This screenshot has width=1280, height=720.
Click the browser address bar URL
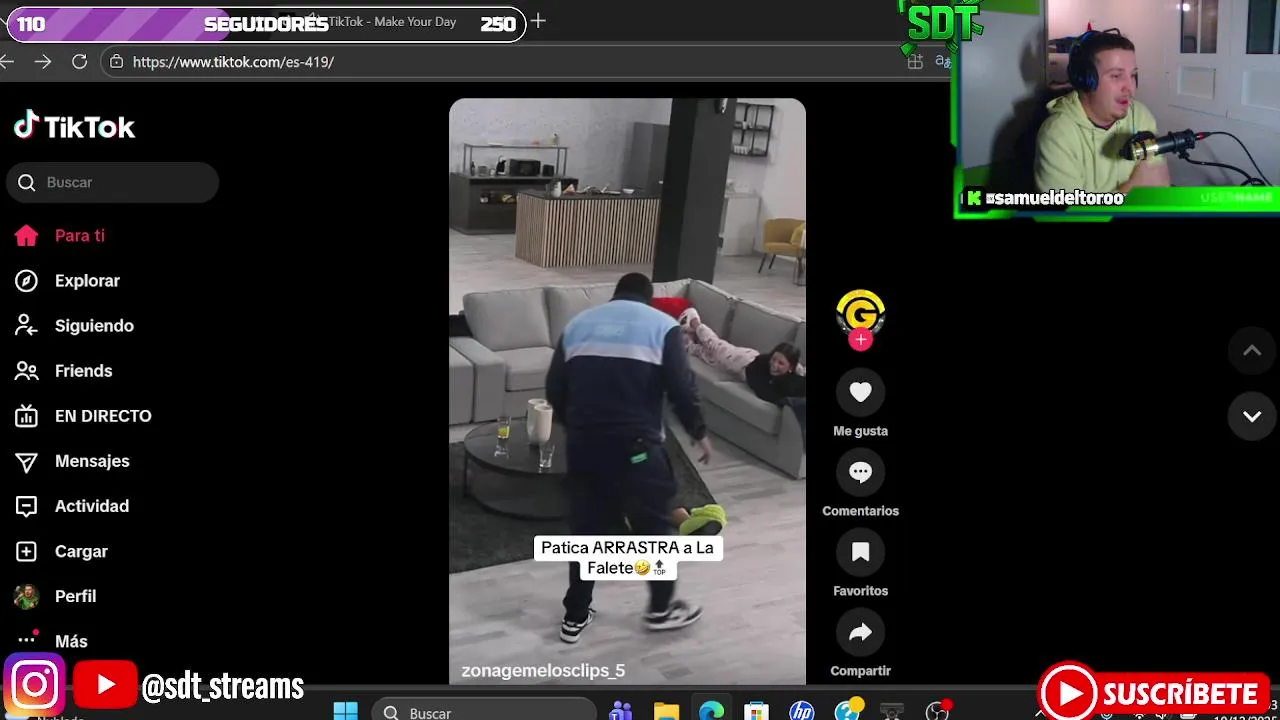[x=233, y=62]
